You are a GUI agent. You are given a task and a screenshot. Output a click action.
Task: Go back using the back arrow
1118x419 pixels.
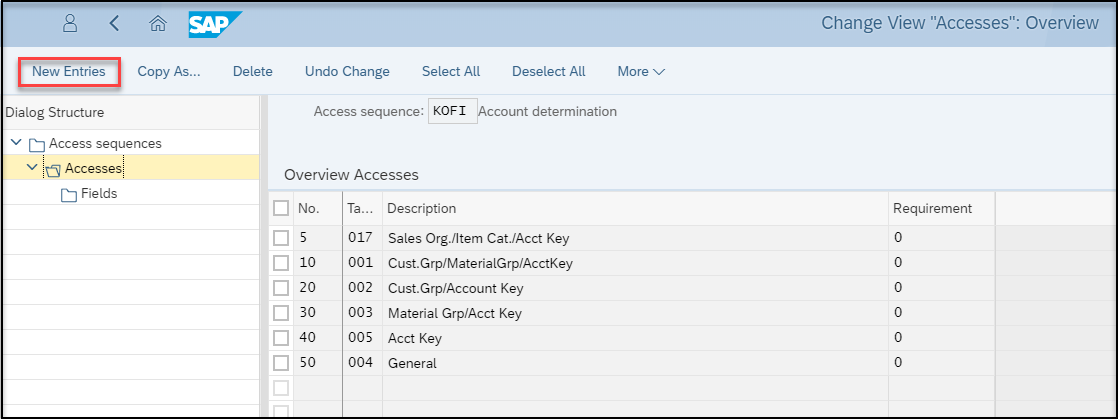coord(114,24)
